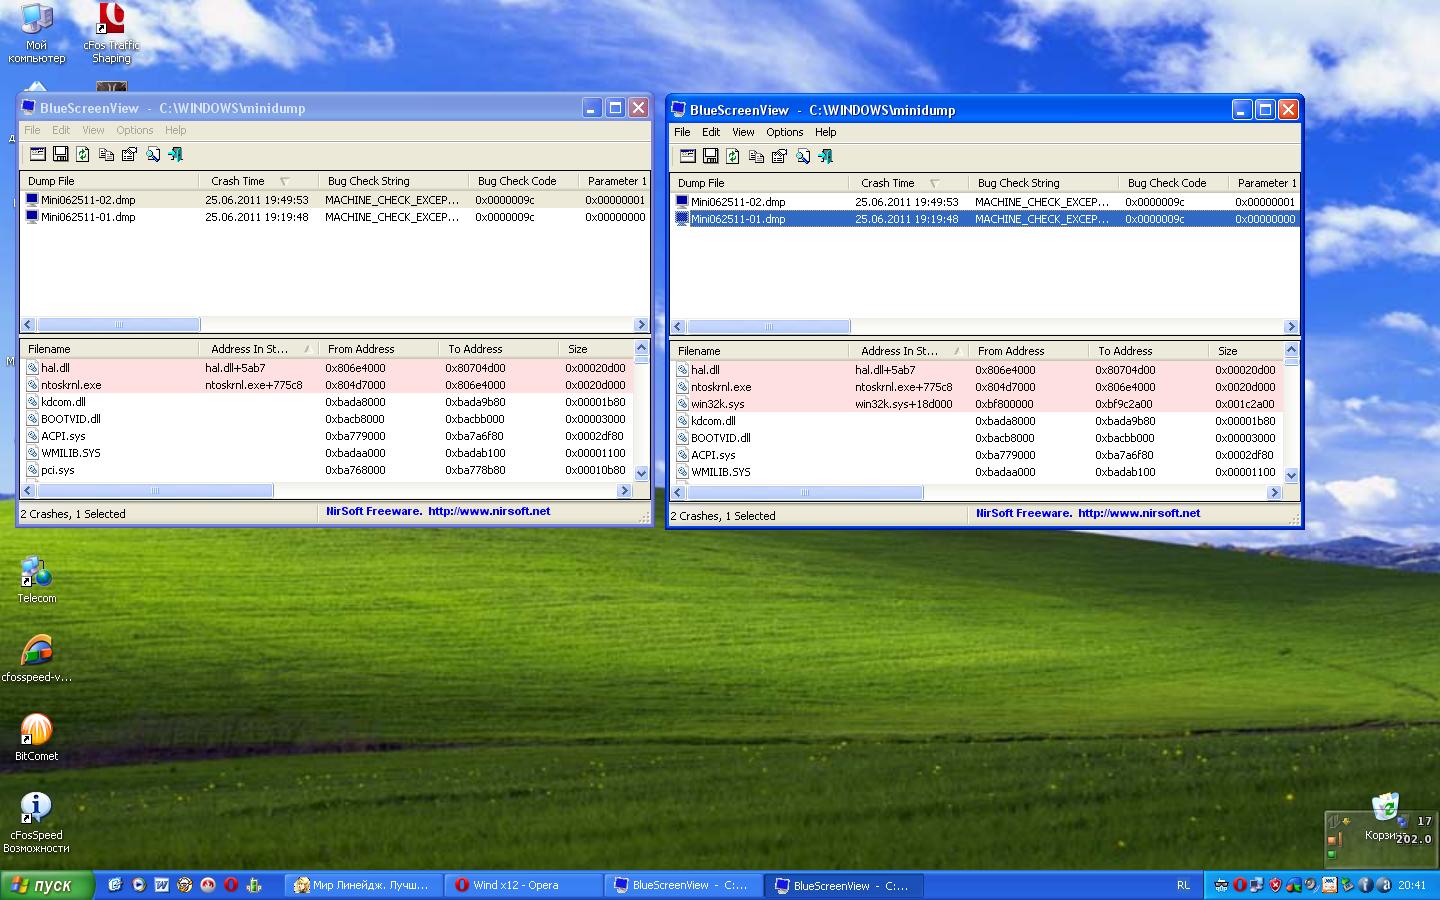
Task: Click Find magnifier icon in right window toolbar
Action: [x=802, y=156]
